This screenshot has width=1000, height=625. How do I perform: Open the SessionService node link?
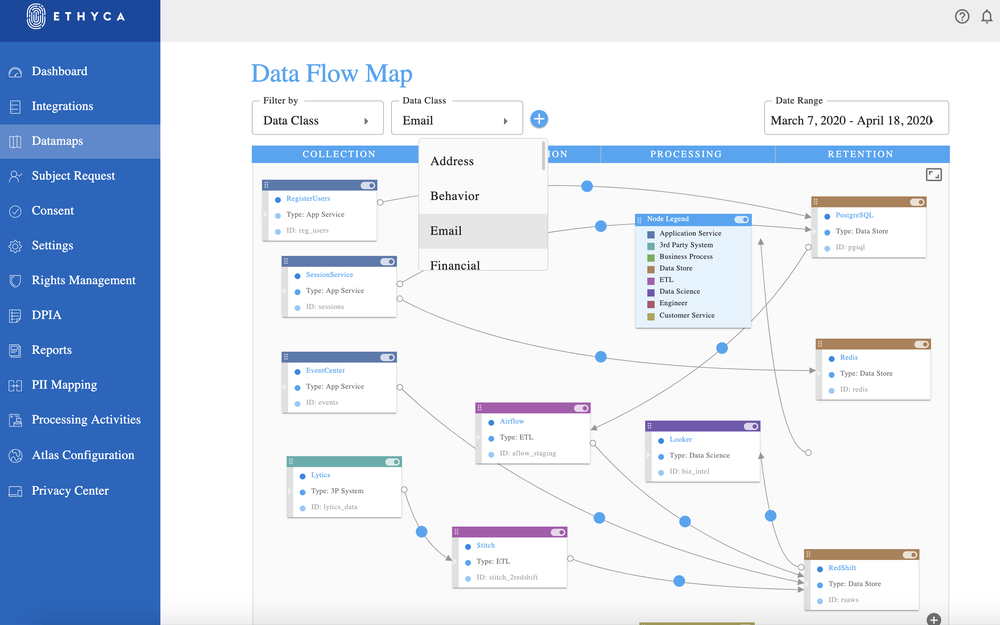[x=329, y=275]
